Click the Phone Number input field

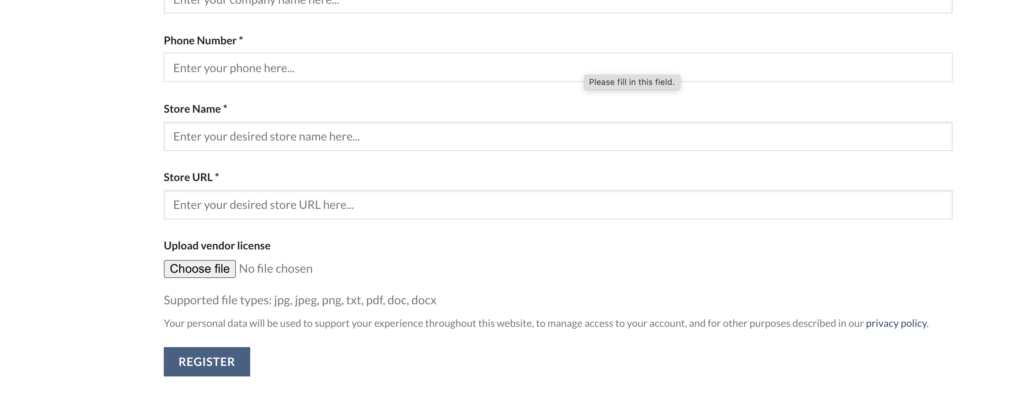click(558, 67)
